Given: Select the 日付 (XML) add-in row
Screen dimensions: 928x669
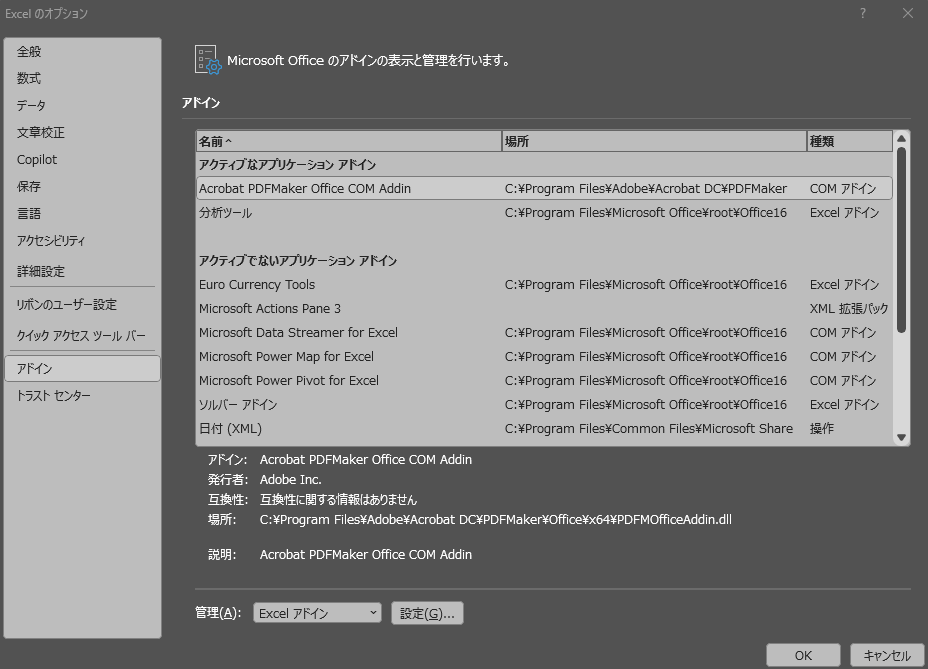Looking at the screenshot, I should pos(544,429).
